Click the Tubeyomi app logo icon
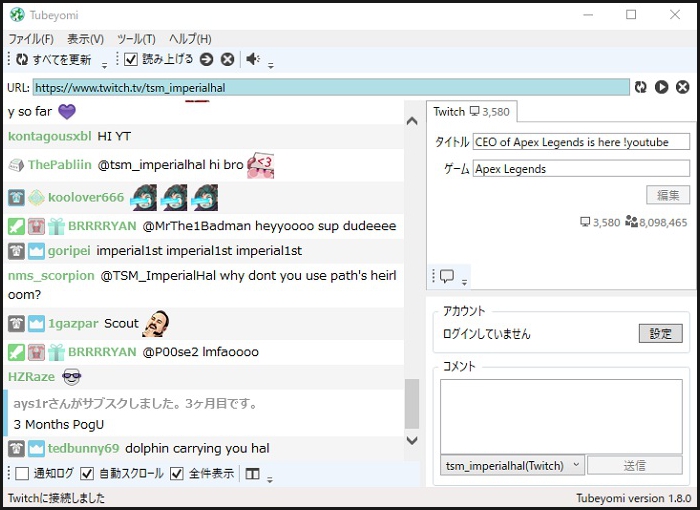Image resolution: width=700 pixels, height=510 pixels. tap(17, 15)
